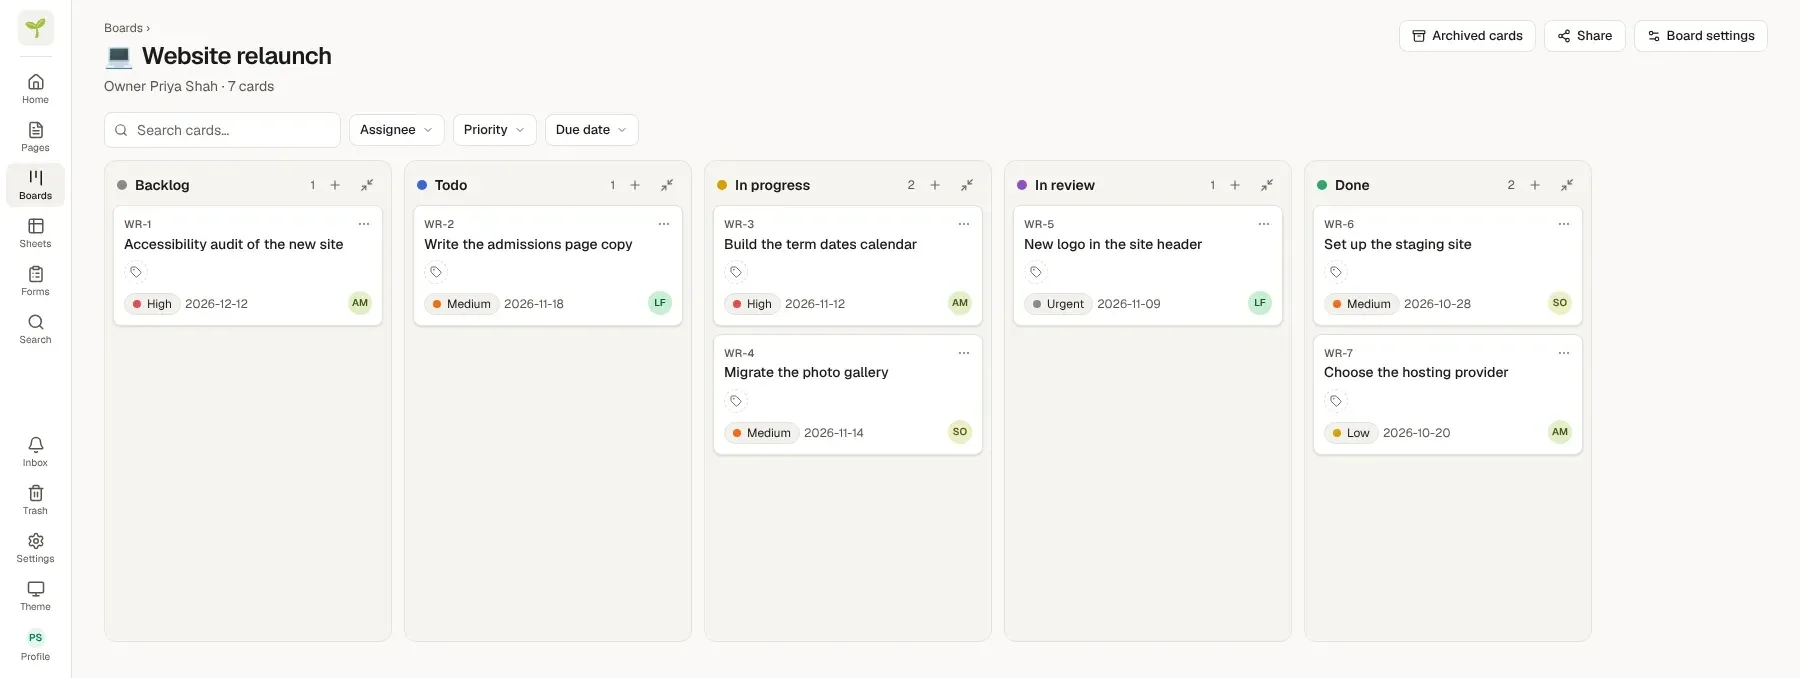Open the Inbox notifications

tap(36, 452)
